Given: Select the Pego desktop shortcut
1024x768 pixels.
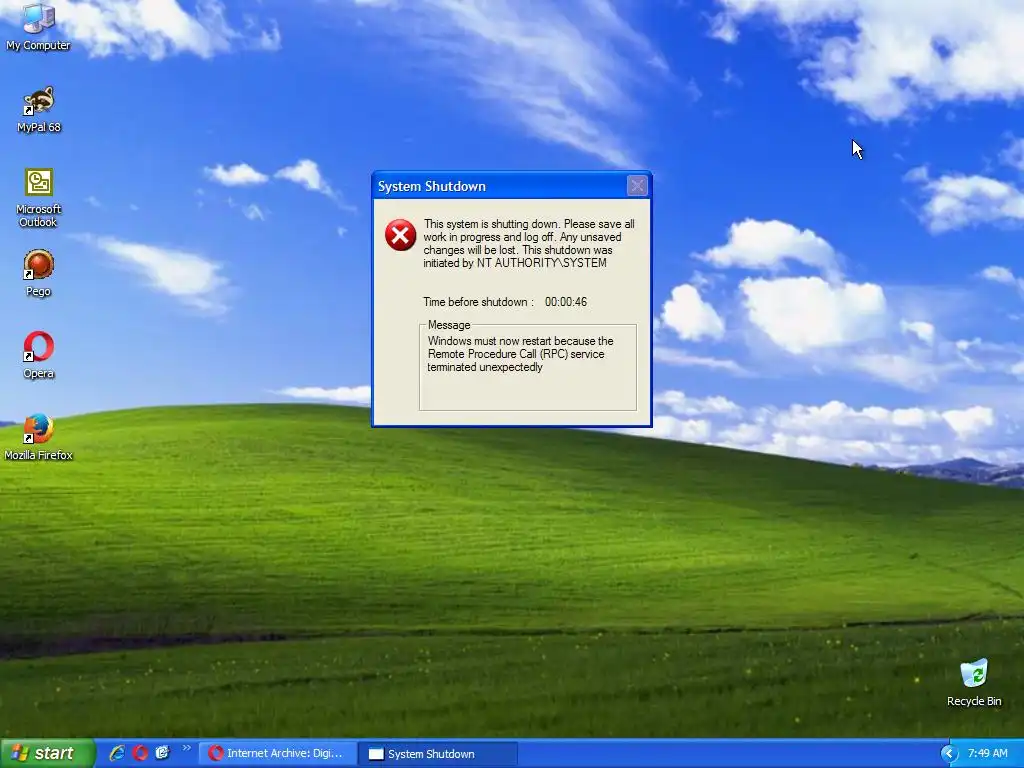Looking at the screenshot, I should 39,273.
